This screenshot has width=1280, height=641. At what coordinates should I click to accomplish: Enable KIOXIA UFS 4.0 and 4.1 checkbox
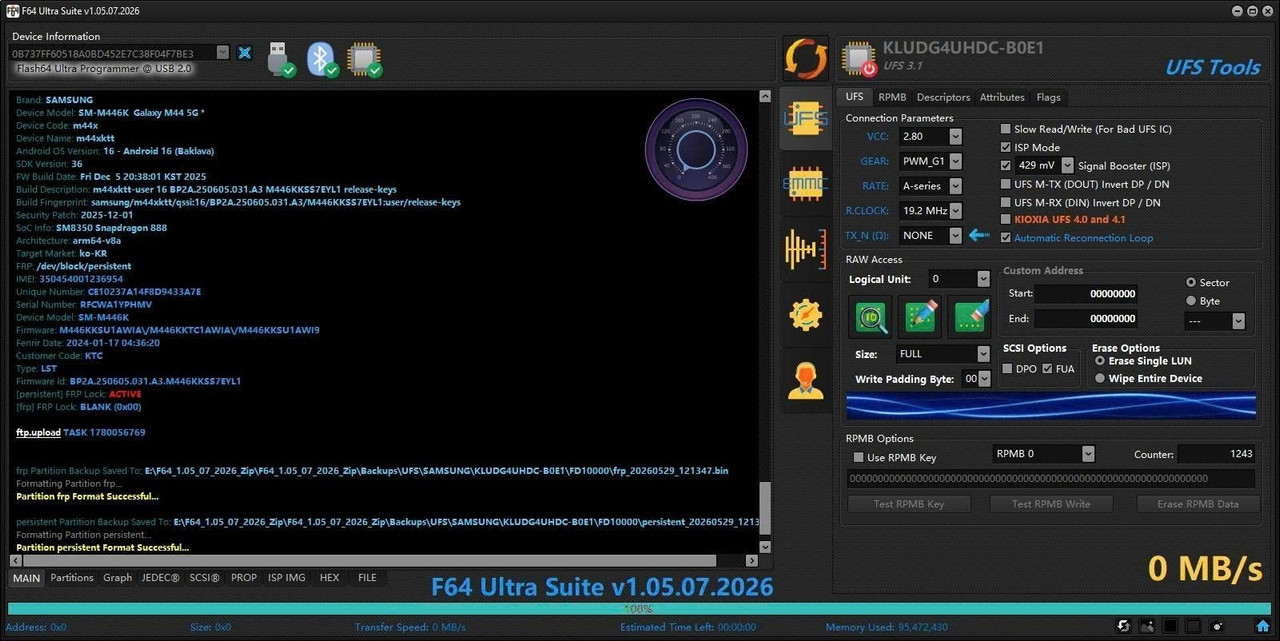pos(1006,219)
